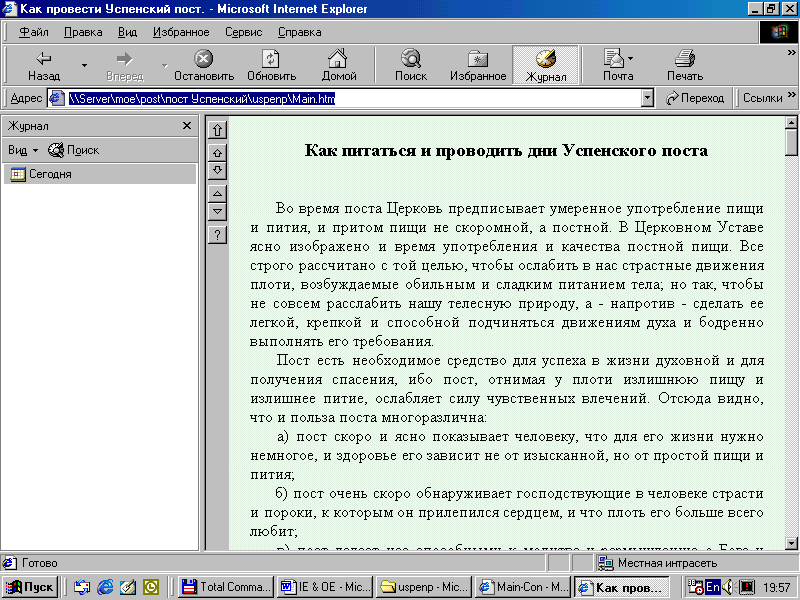
Task: Click the fourth quick launch icon
Action: point(151,587)
